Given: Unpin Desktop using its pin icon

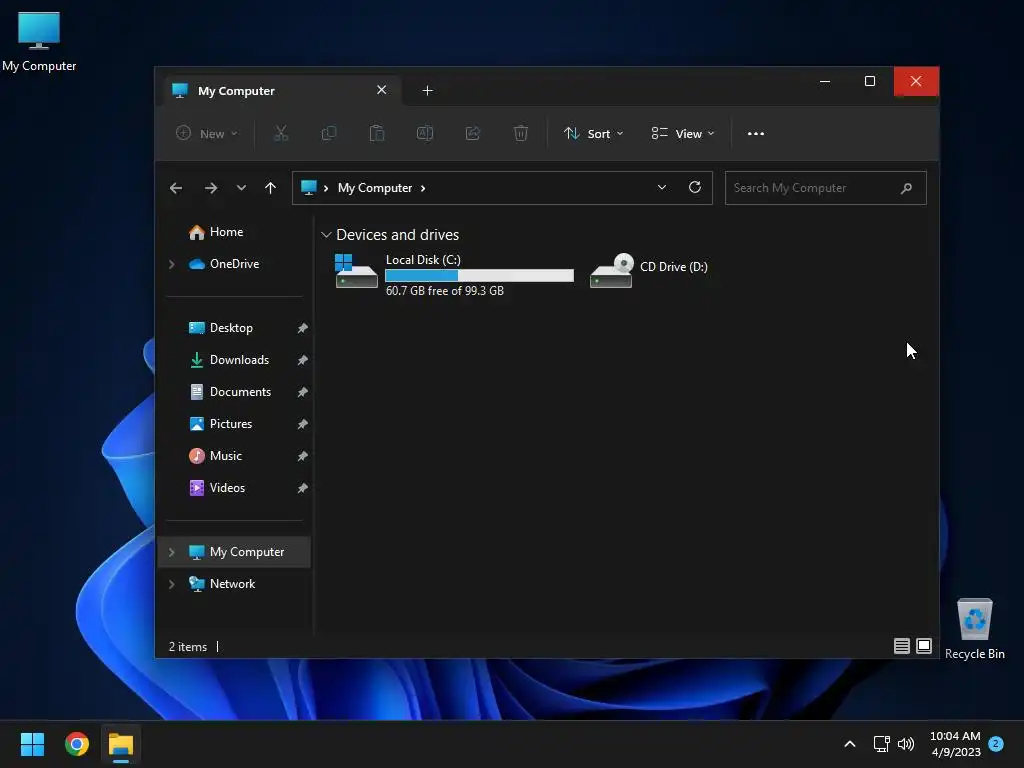Looking at the screenshot, I should (302, 328).
